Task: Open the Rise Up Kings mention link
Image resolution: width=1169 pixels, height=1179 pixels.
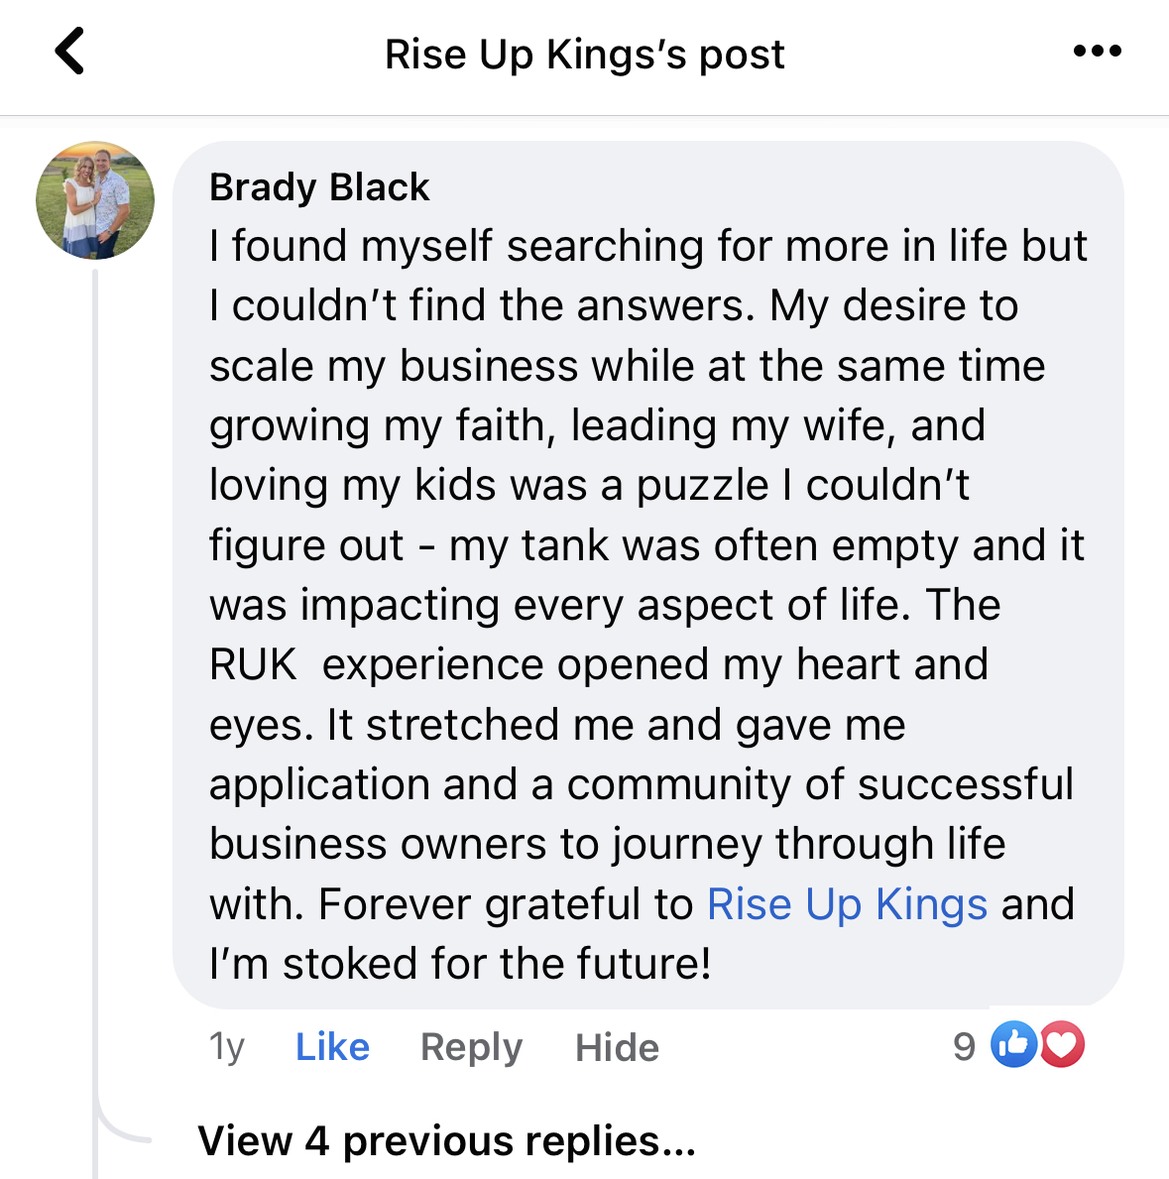Action: (847, 904)
